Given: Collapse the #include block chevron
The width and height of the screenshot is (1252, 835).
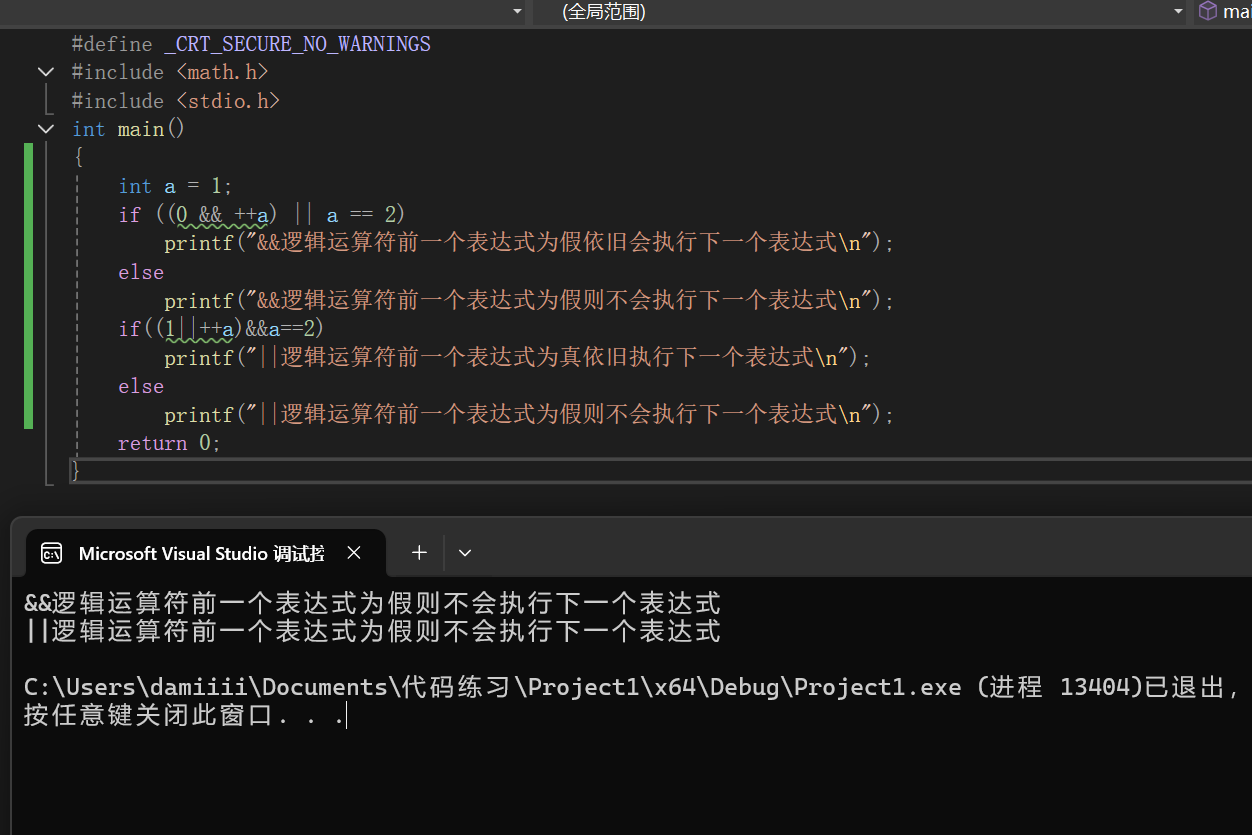Looking at the screenshot, I should [45, 72].
